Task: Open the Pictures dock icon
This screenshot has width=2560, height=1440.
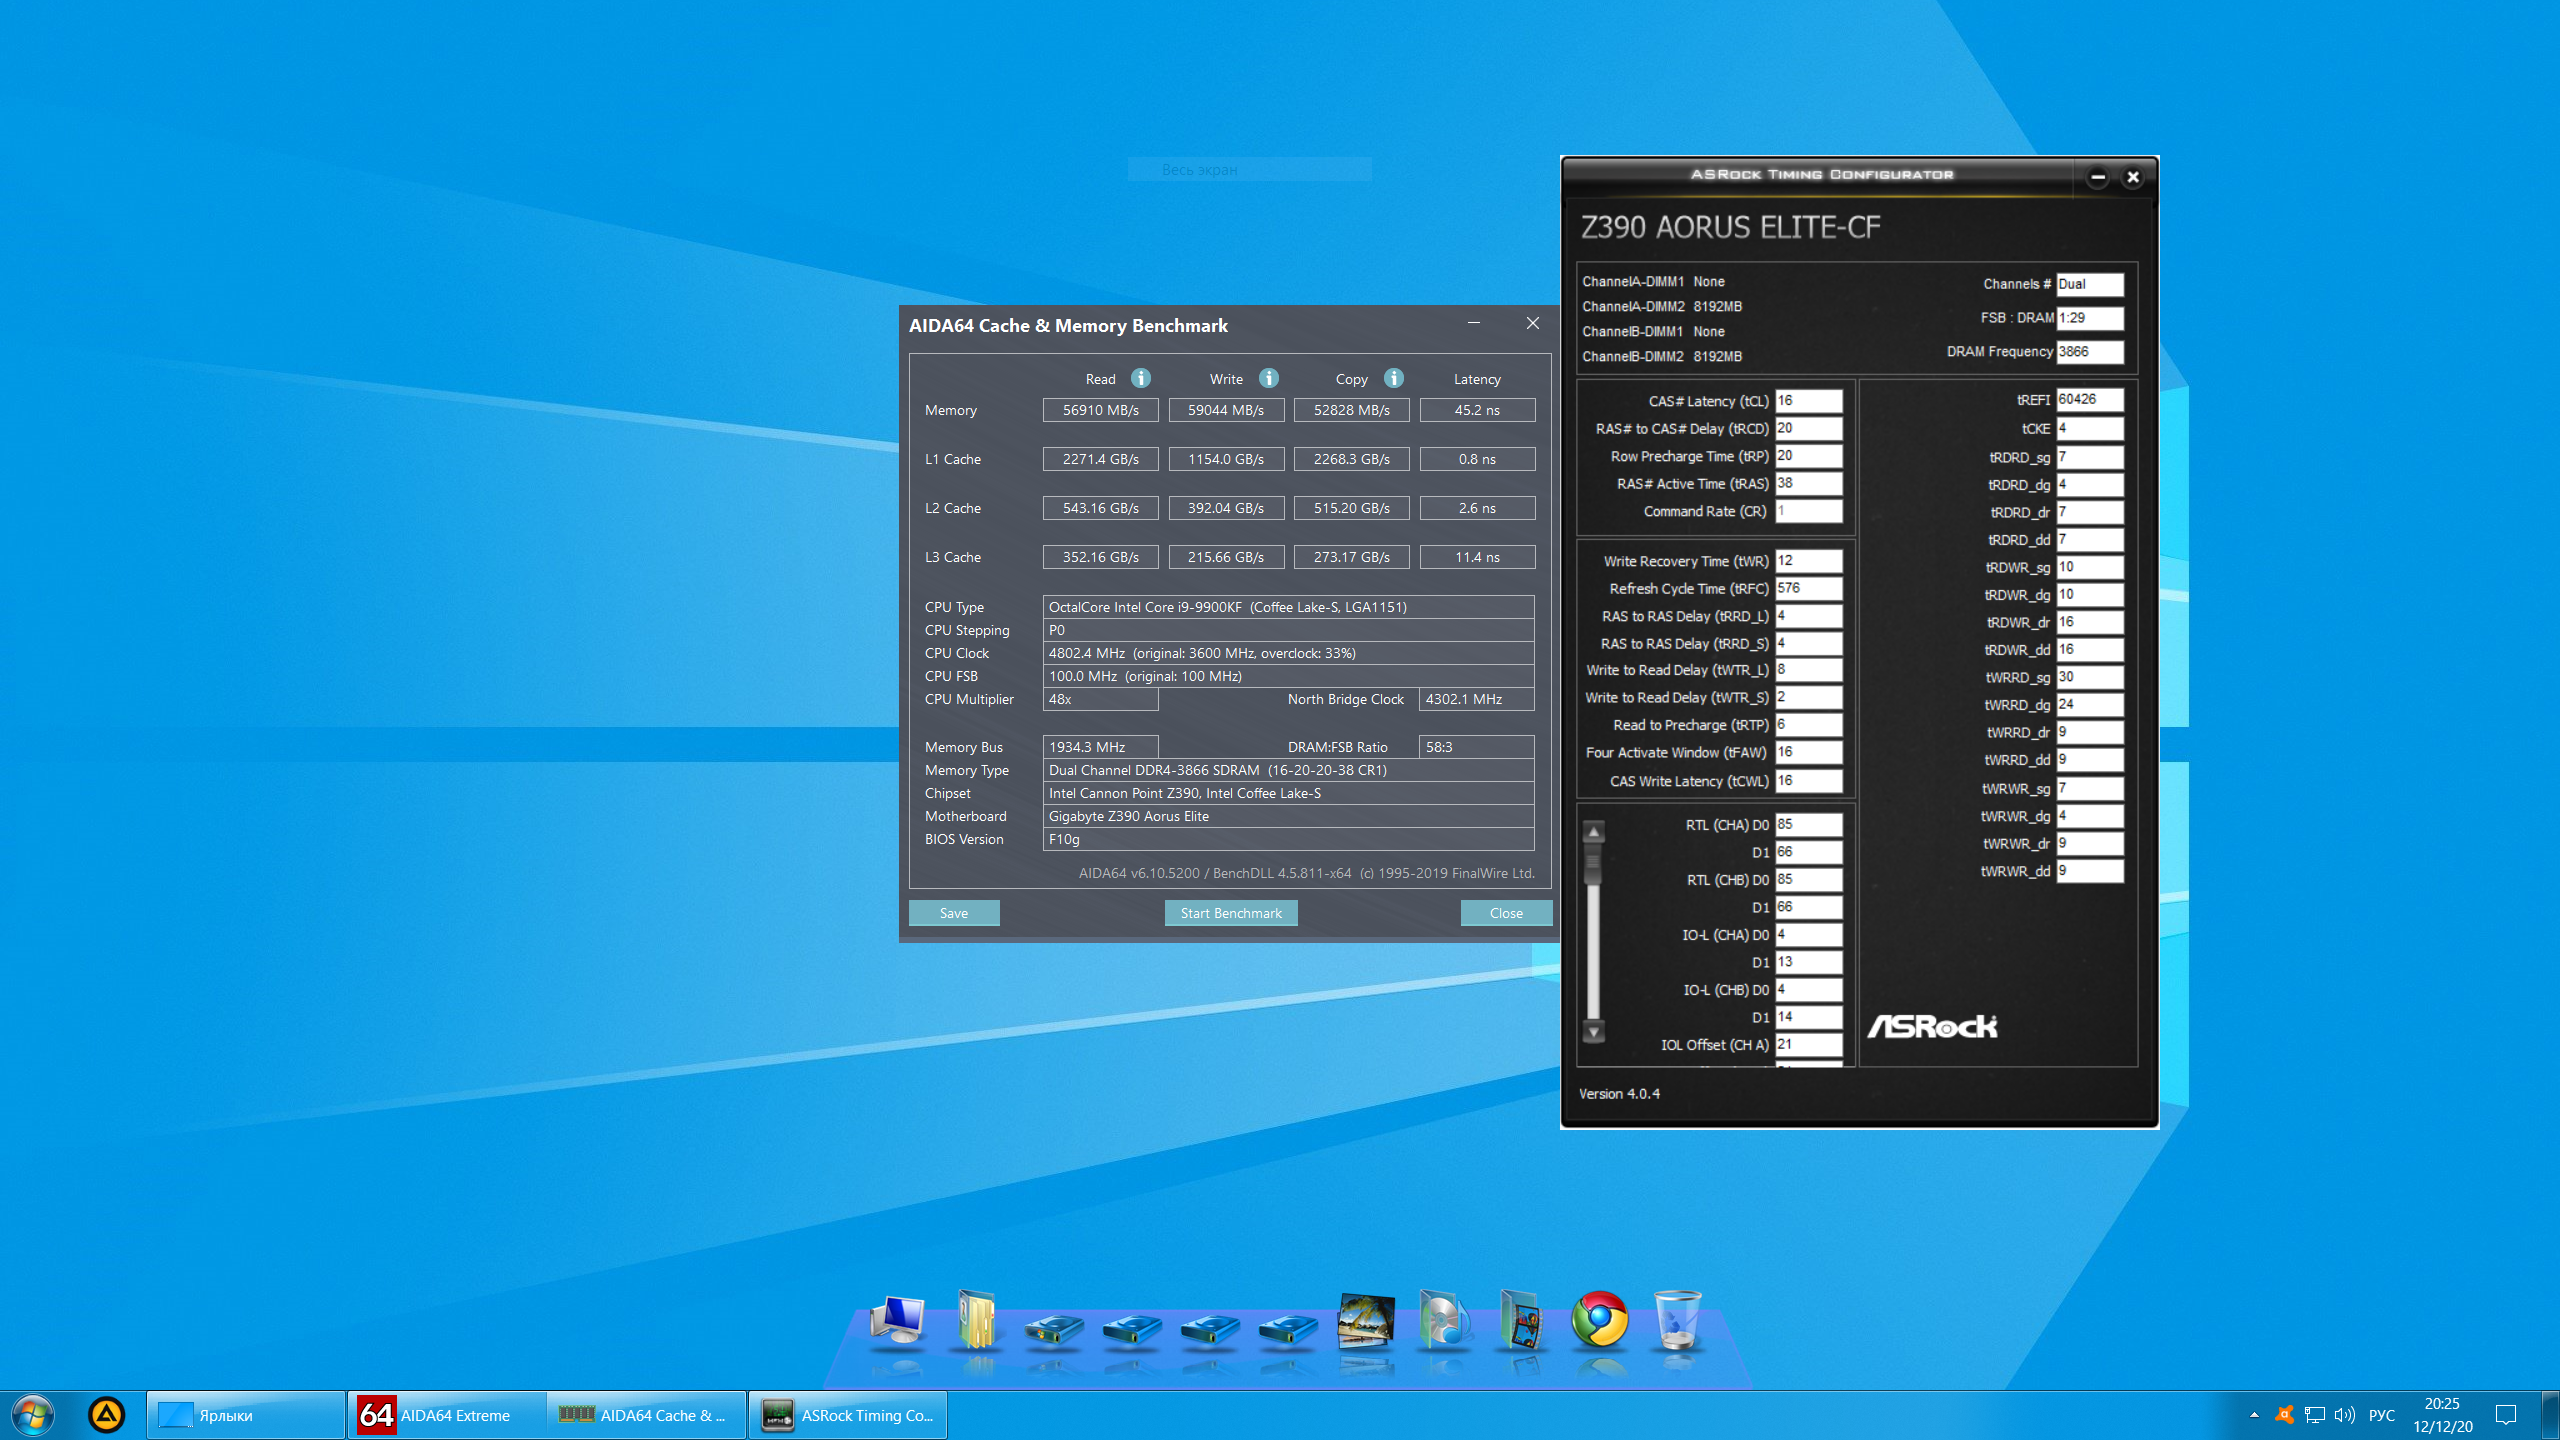Action: coord(1365,1320)
